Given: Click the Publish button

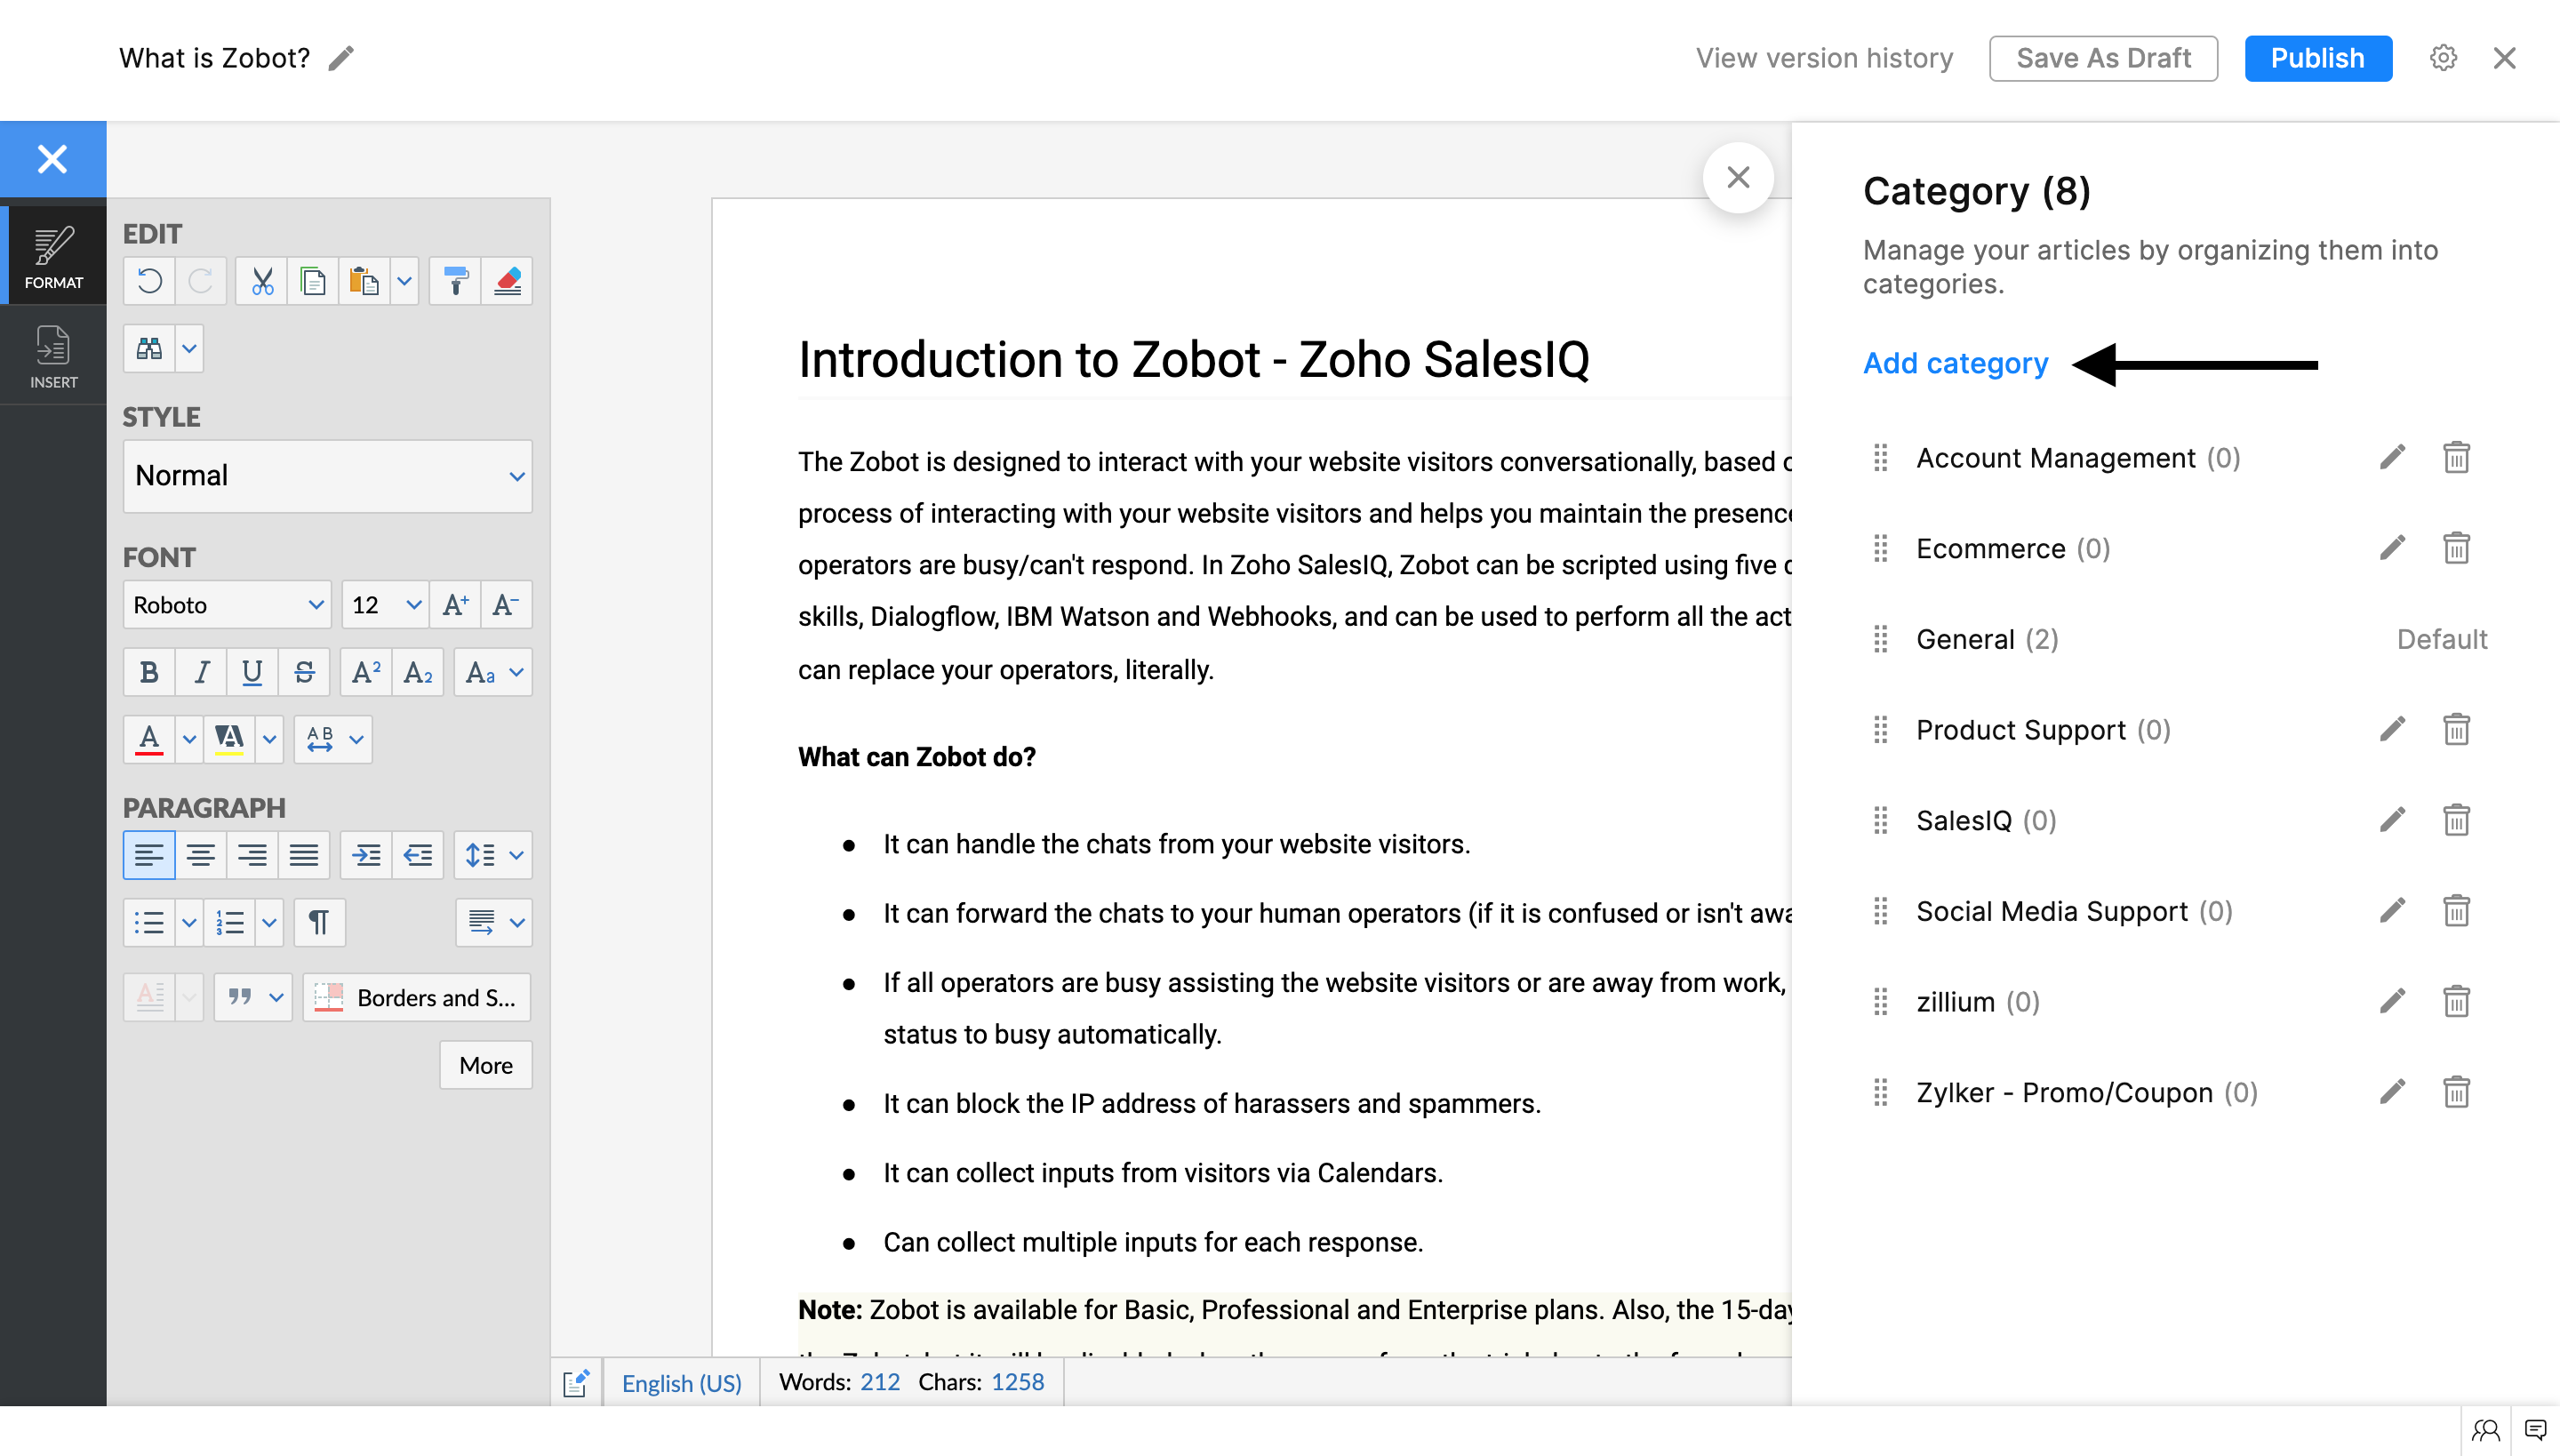Looking at the screenshot, I should pos(2317,58).
